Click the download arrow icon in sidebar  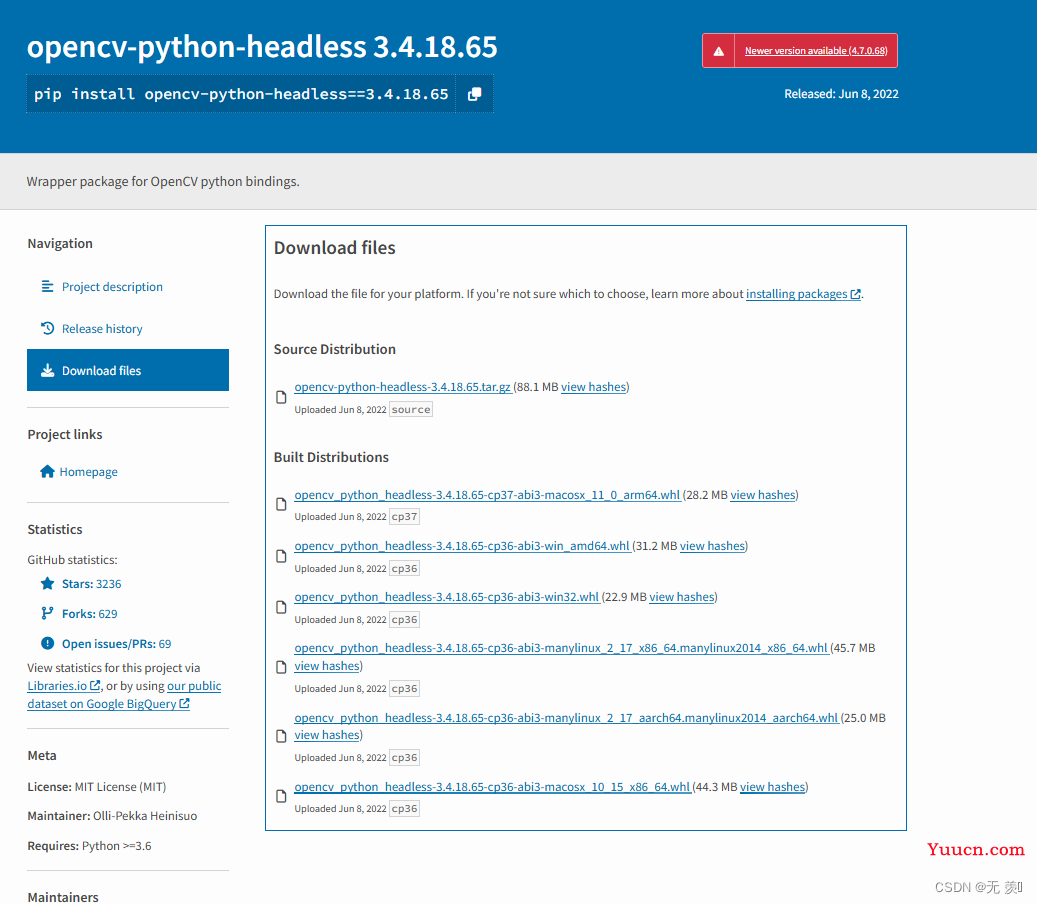pyautogui.click(x=48, y=370)
